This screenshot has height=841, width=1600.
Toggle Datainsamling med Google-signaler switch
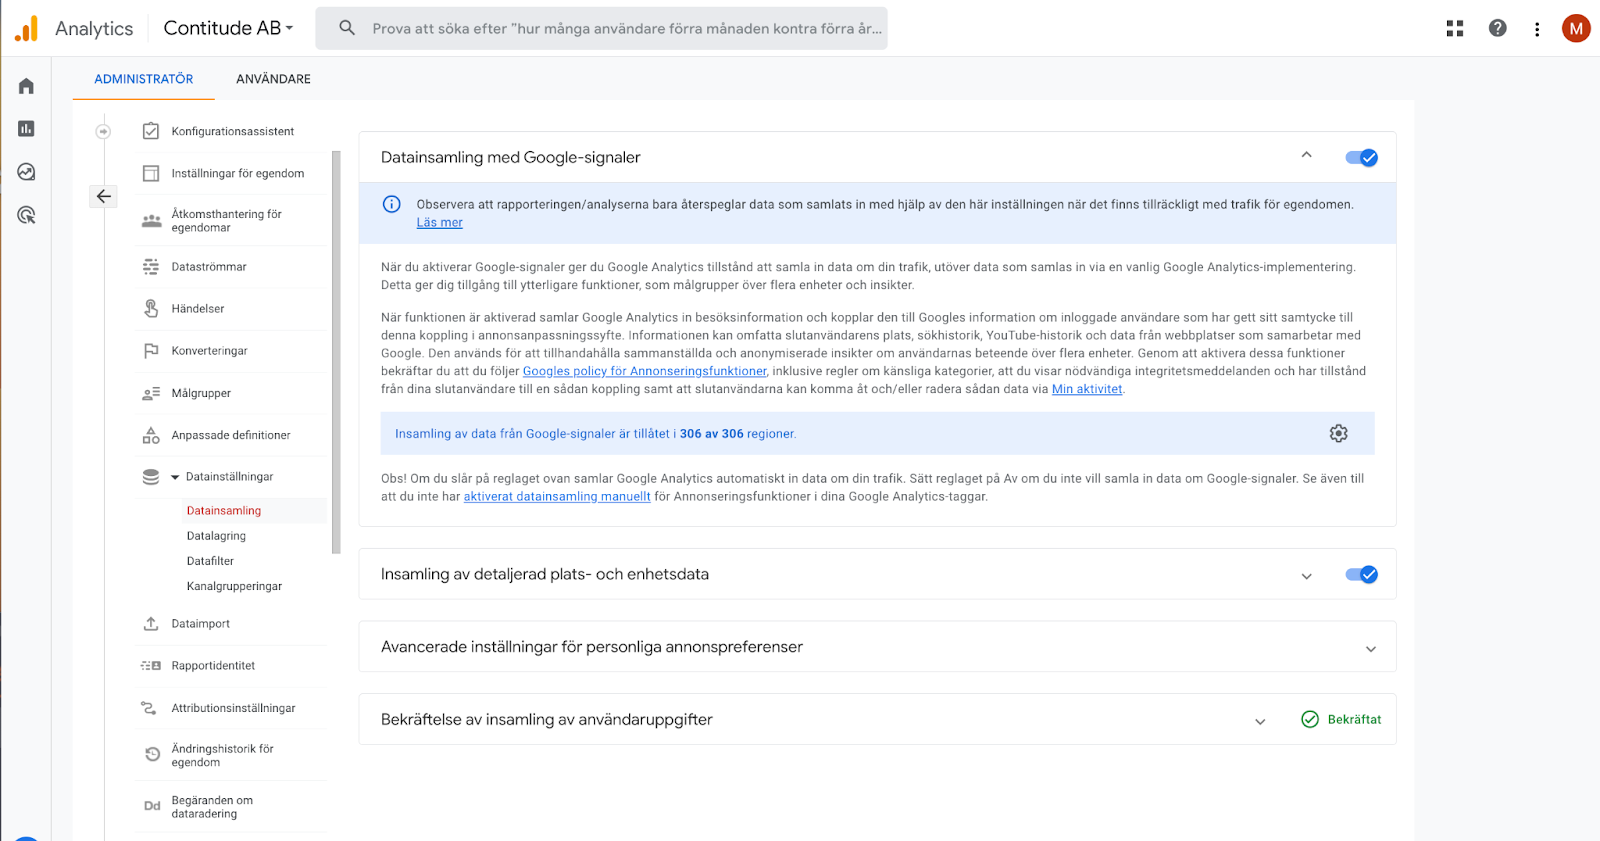click(x=1361, y=157)
